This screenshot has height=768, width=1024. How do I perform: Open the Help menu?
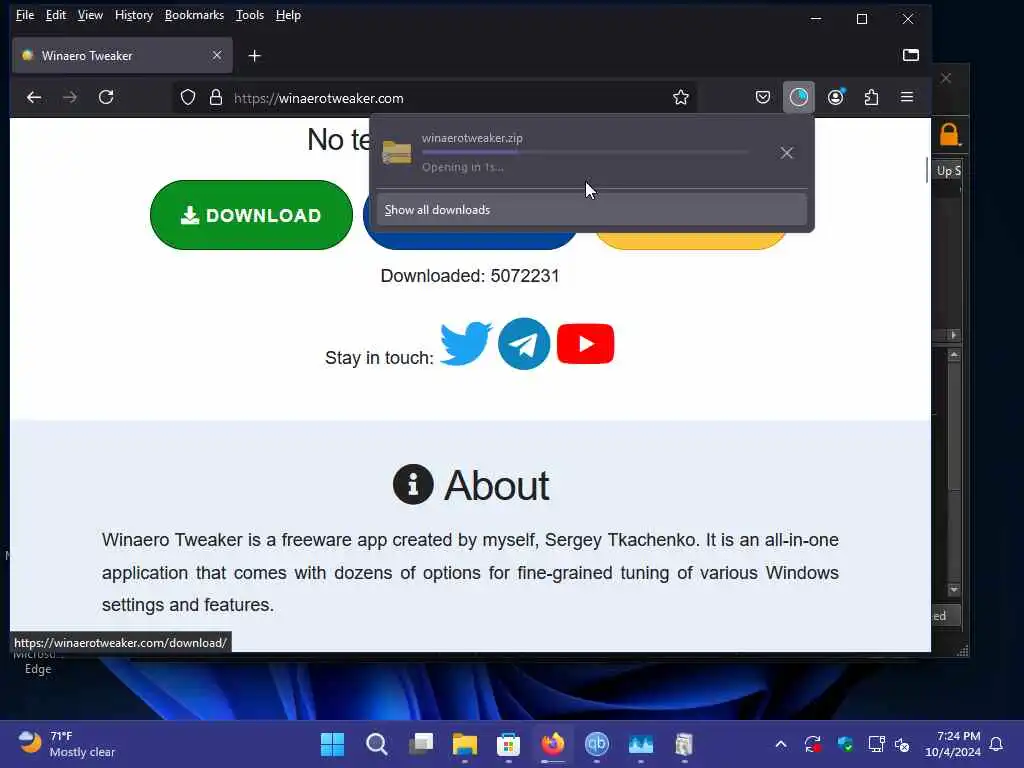(x=288, y=15)
